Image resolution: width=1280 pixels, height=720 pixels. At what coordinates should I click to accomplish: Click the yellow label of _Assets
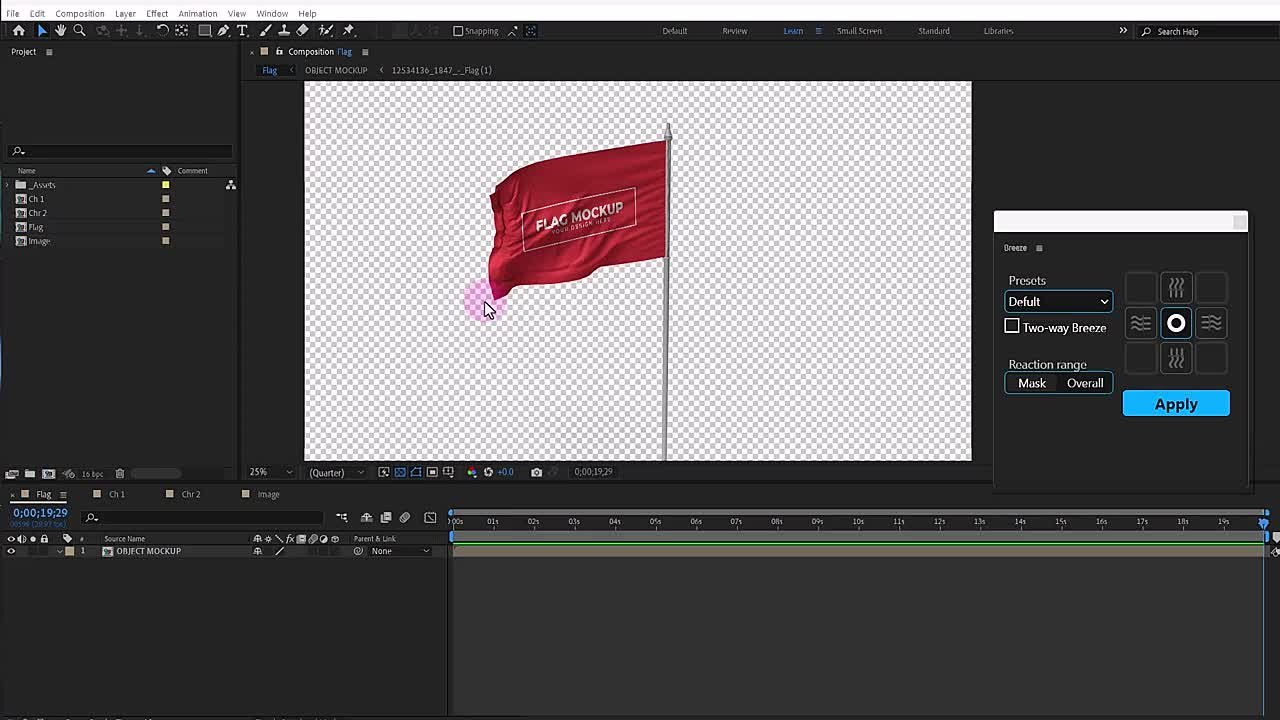coord(166,185)
